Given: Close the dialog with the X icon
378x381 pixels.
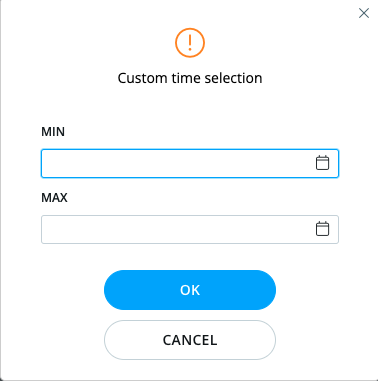Looking at the screenshot, I should [x=364, y=13].
